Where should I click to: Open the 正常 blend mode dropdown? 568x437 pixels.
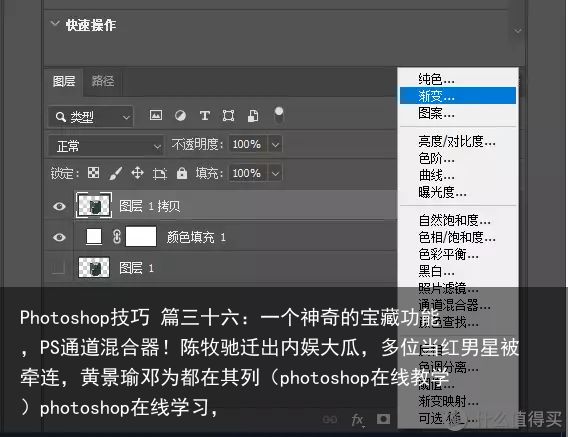coord(106,146)
